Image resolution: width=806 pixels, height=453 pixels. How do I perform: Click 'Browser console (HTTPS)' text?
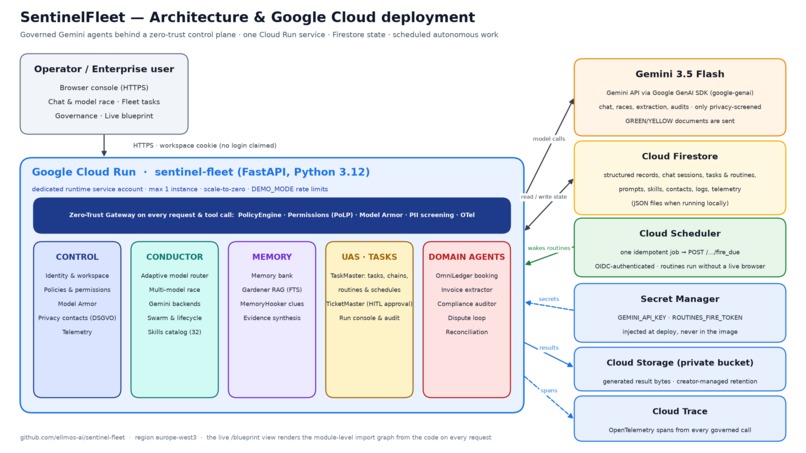coord(104,88)
